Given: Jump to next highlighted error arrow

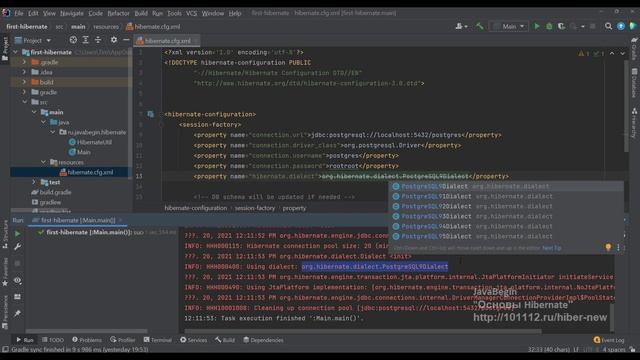Looking at the screenshot, I should pos(622,53).
